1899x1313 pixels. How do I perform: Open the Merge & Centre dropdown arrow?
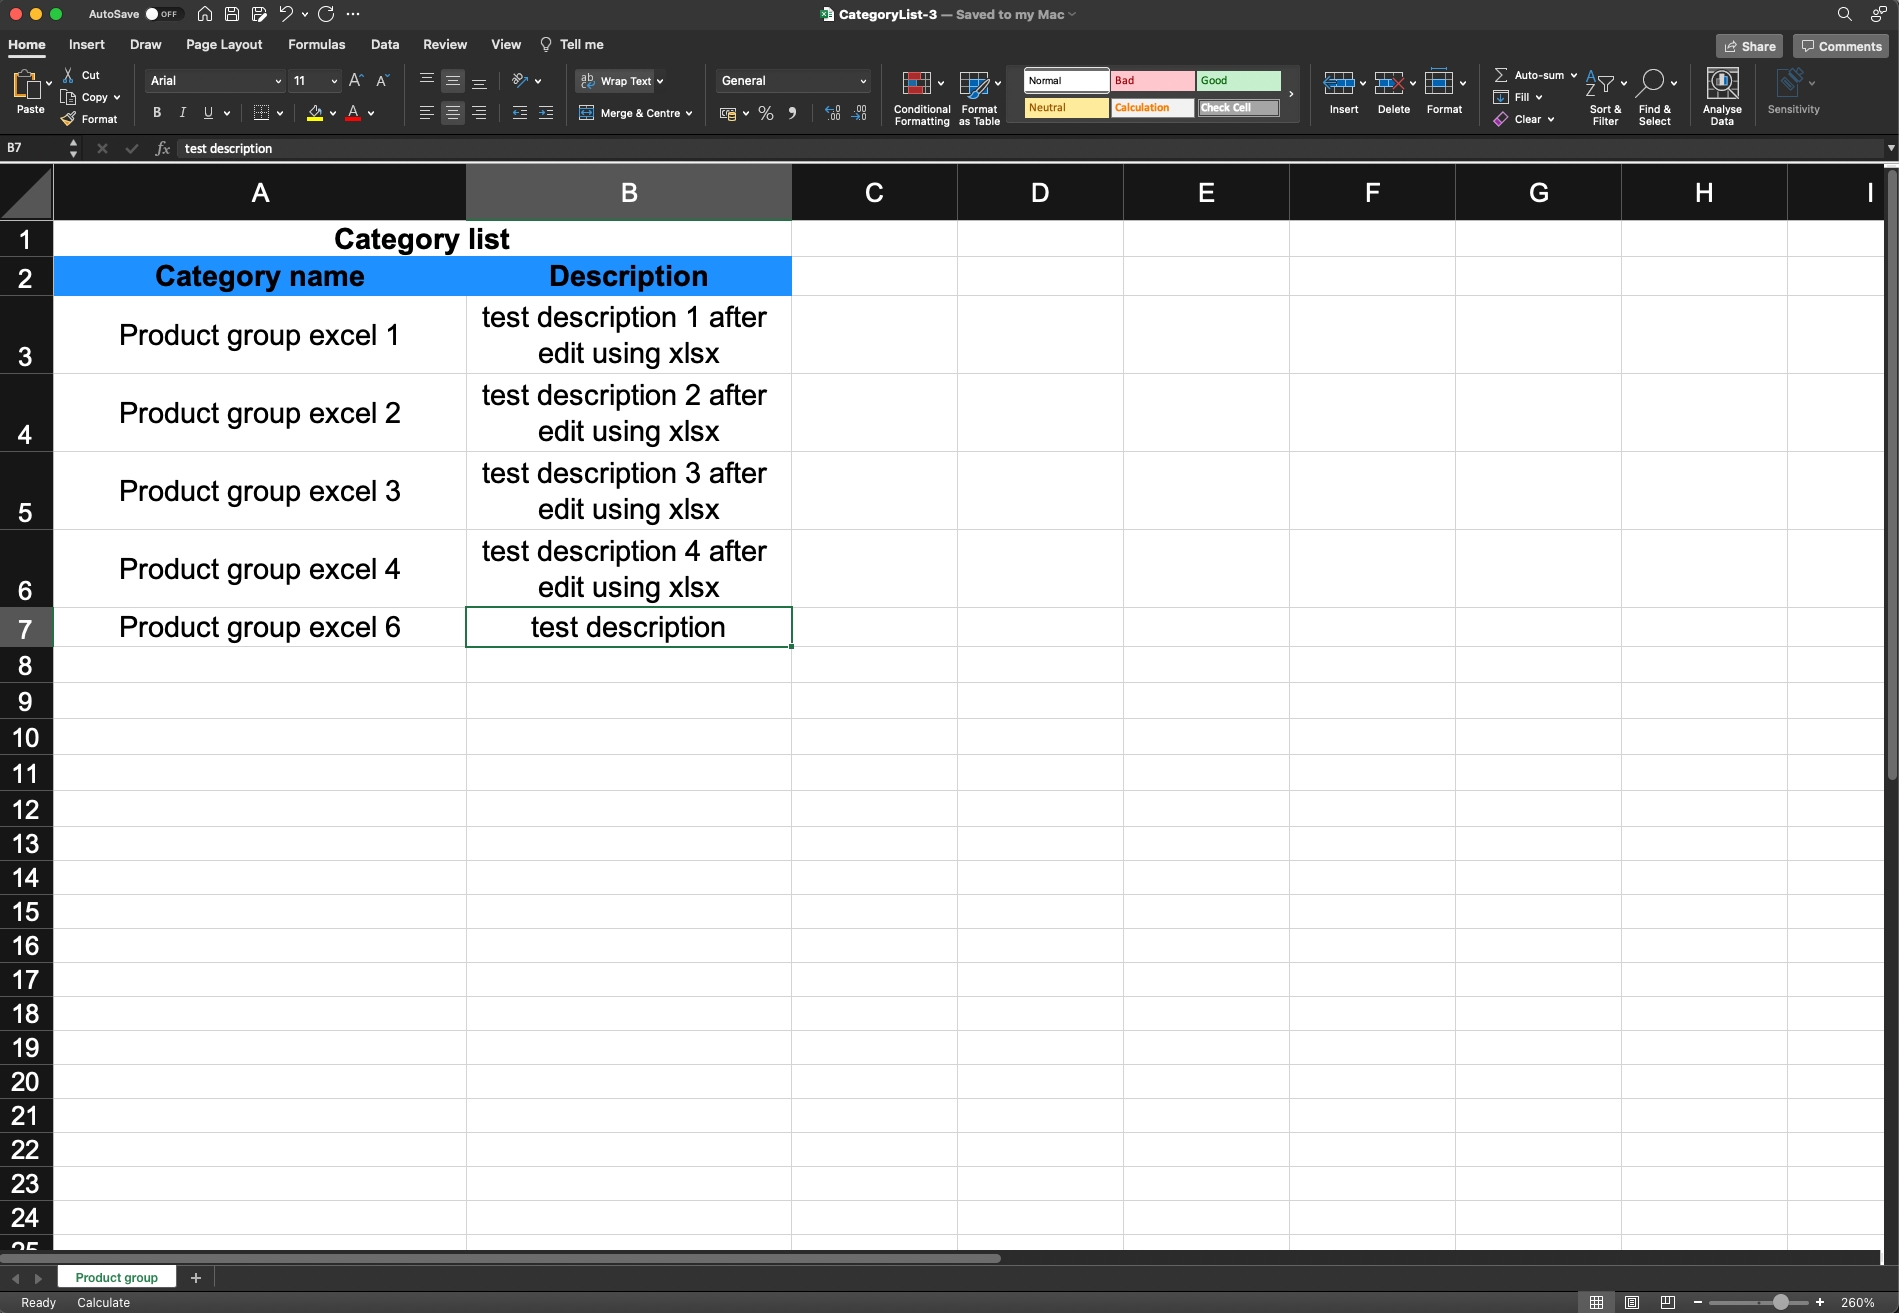pos(689,114)
